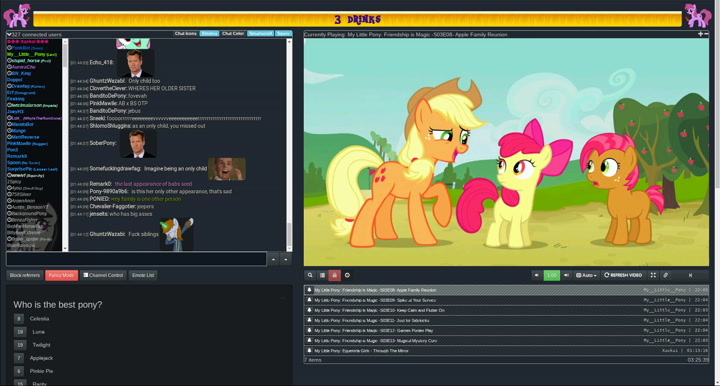Open the Channel Control panel
The width and height of the screenshot is (720, 386).
[103, 275]
